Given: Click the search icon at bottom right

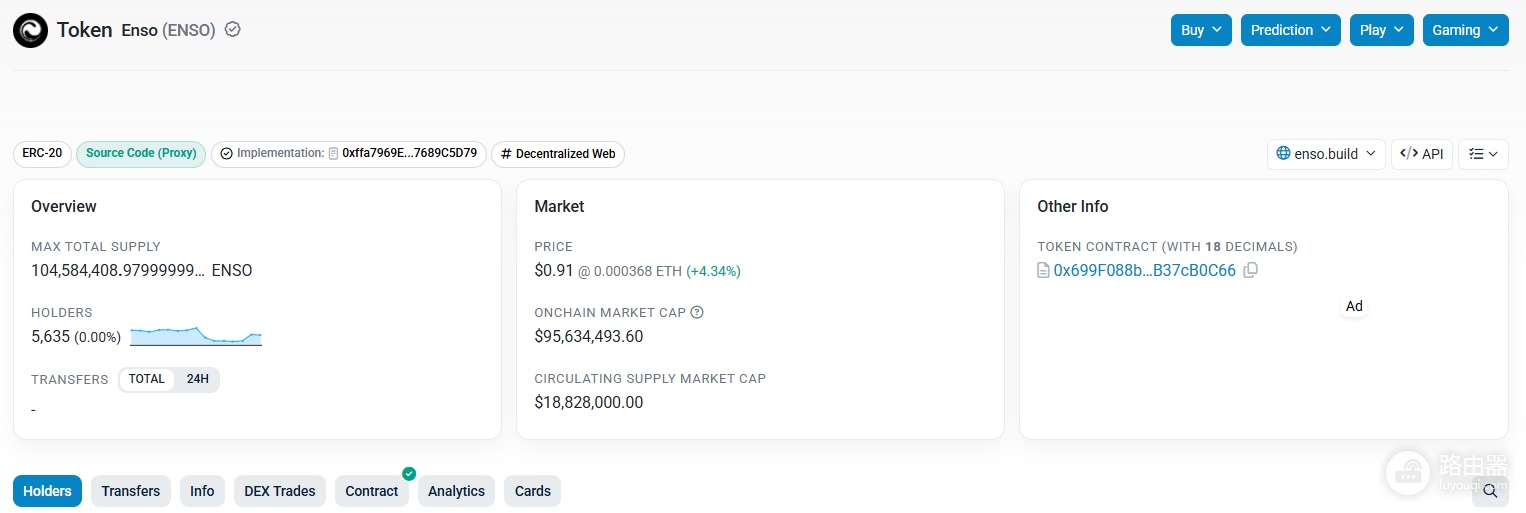Looking at the screenshot, I should (1490, 491).
